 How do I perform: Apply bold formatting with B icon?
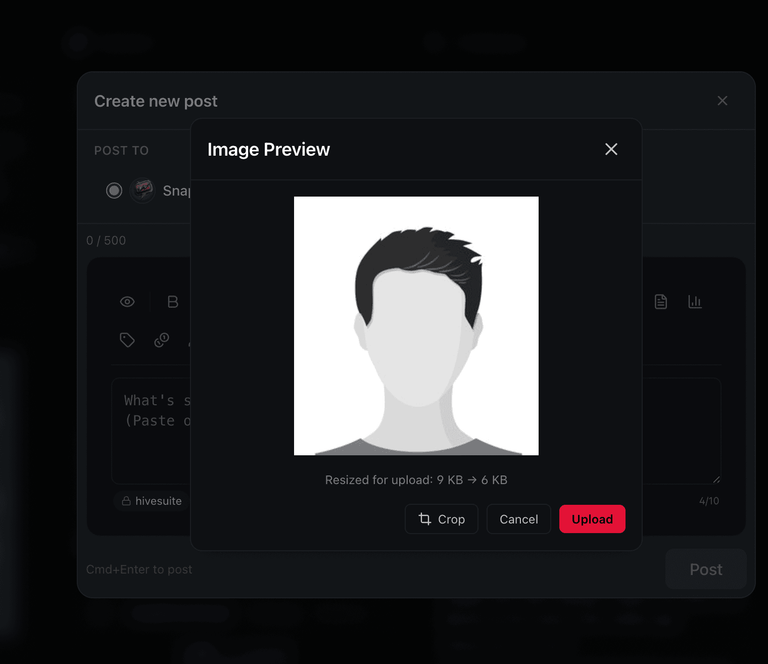coord(172,302)
